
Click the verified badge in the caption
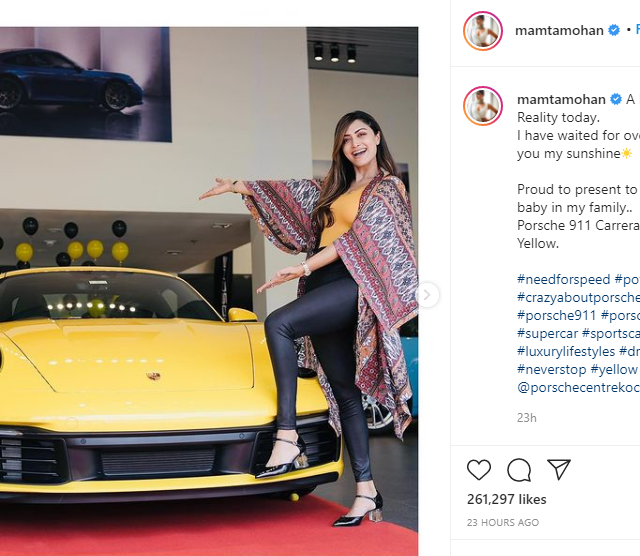tap(616, 99)
